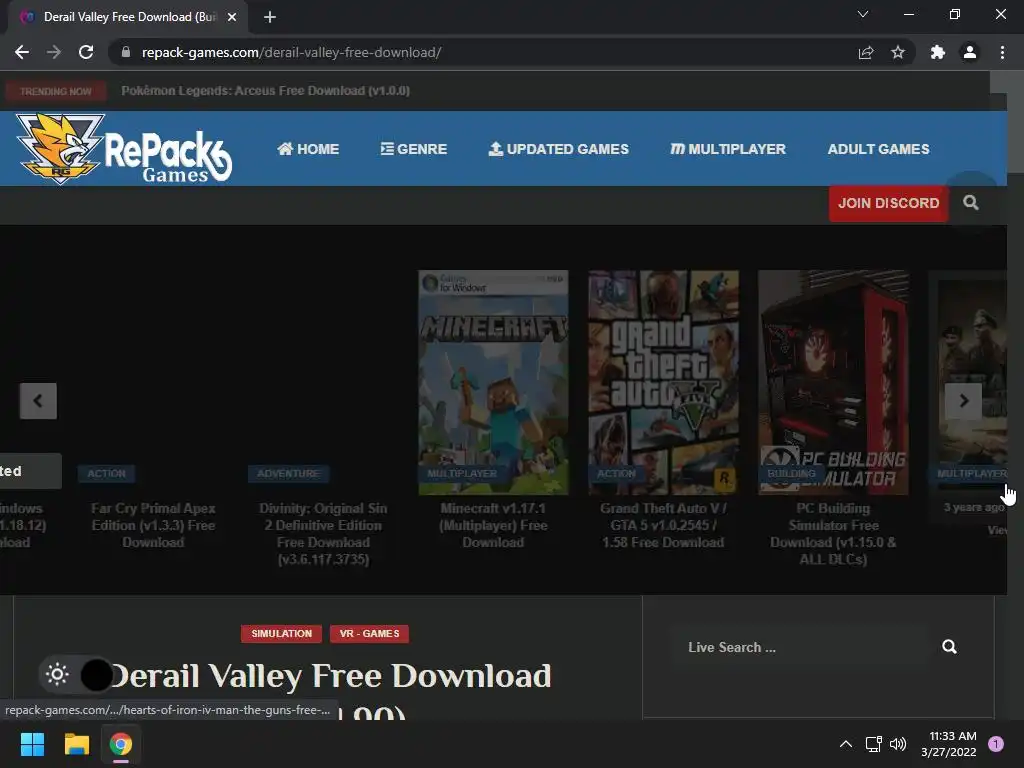Viewport: 1024px width, 768px height.
Task: Open Grand Theft Auto V thumbnail
Action: click(664, 382)
